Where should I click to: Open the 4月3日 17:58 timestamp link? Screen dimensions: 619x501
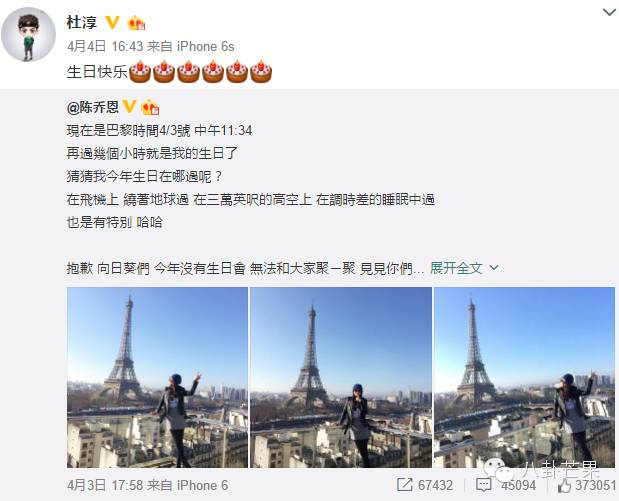(x=105, y=485)
